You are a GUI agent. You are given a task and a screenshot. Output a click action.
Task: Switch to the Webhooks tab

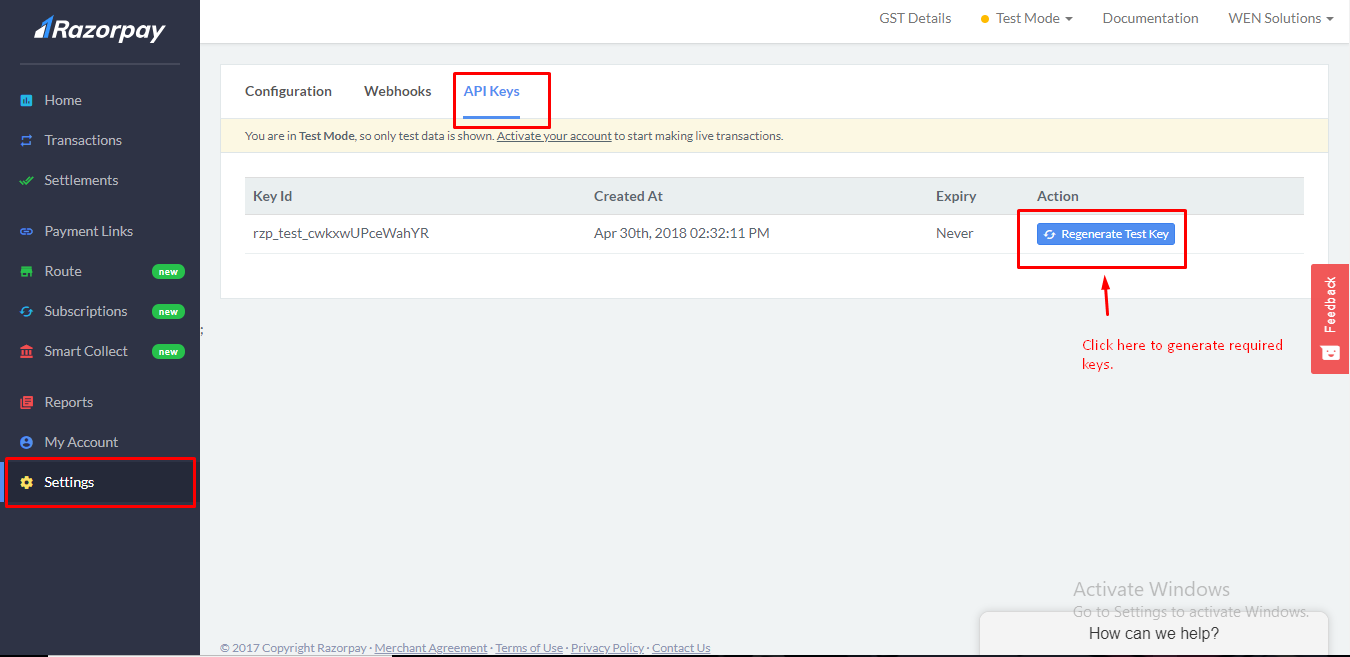[x=397, y=91]
